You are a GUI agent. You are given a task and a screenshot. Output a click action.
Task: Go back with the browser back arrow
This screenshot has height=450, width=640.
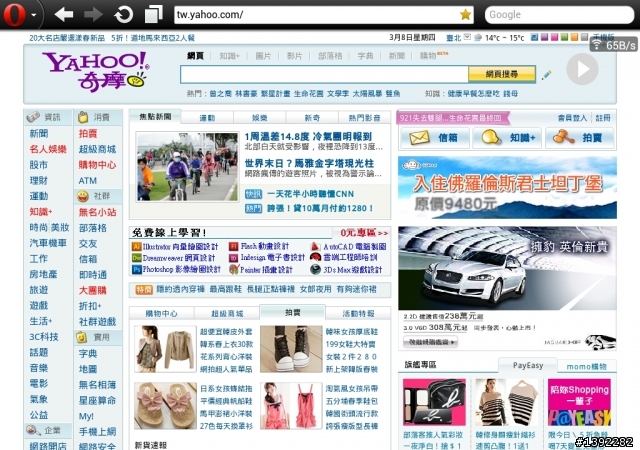pos(63,15)
